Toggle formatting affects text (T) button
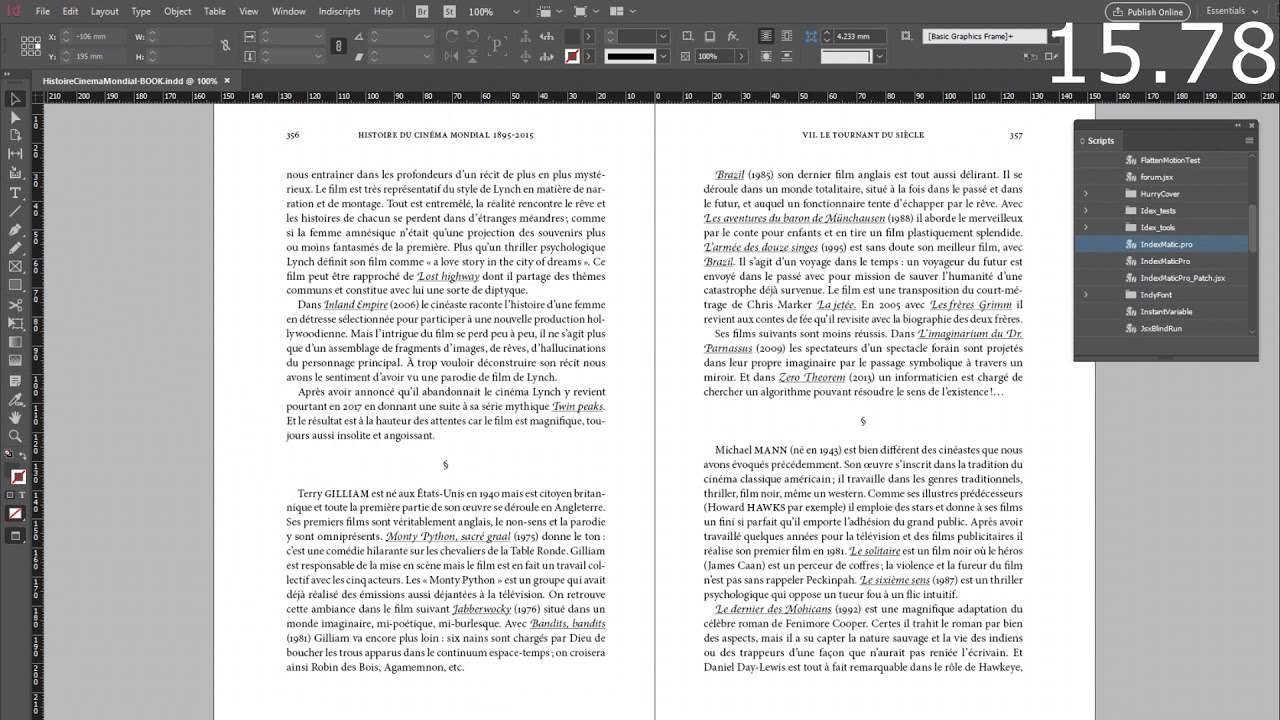 click(x=24, y=495)
